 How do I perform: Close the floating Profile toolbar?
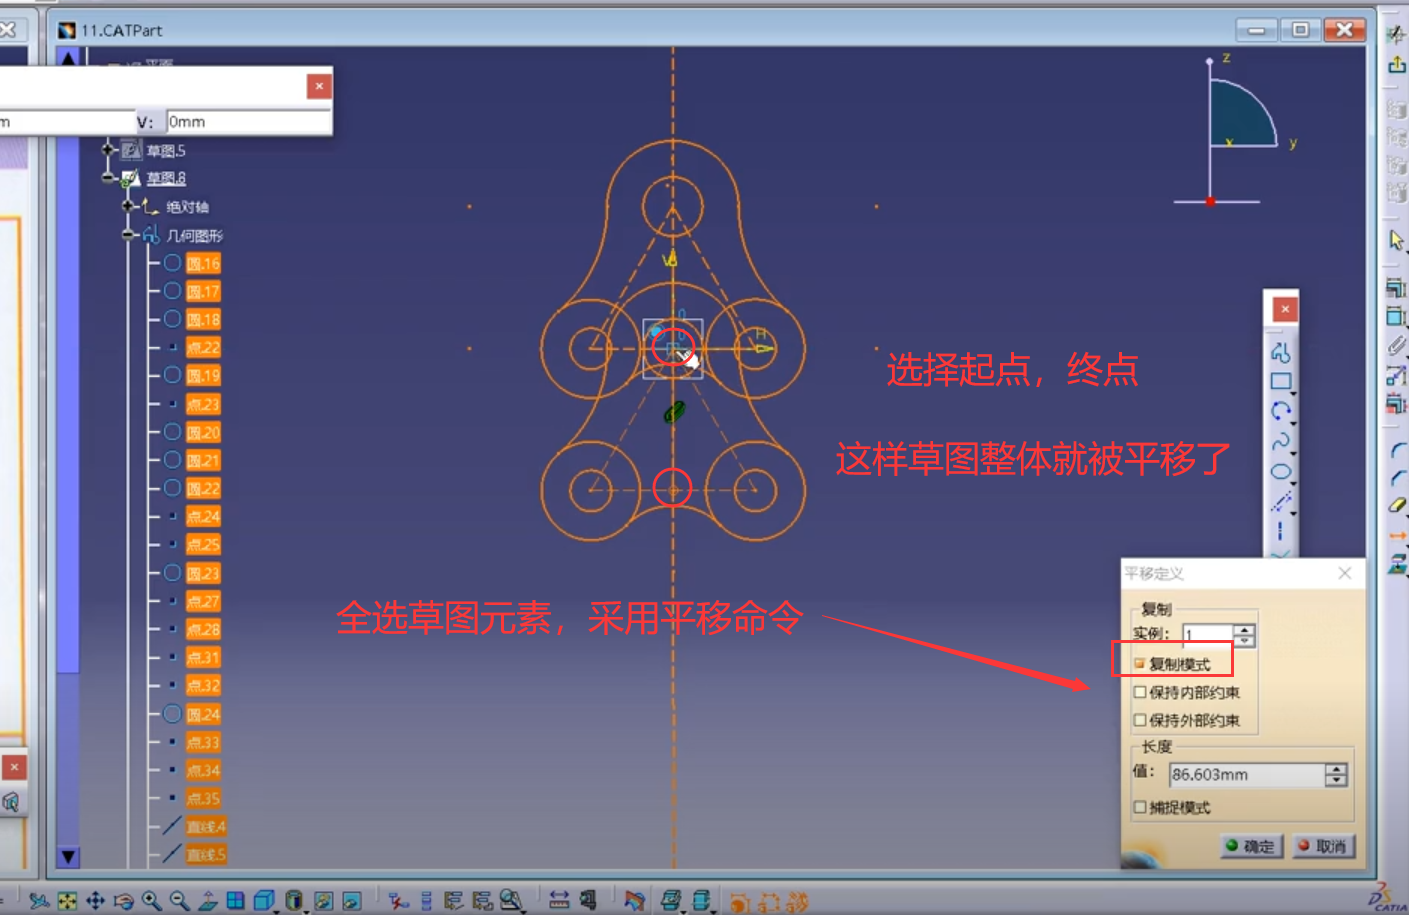[x=1285, y=309]
